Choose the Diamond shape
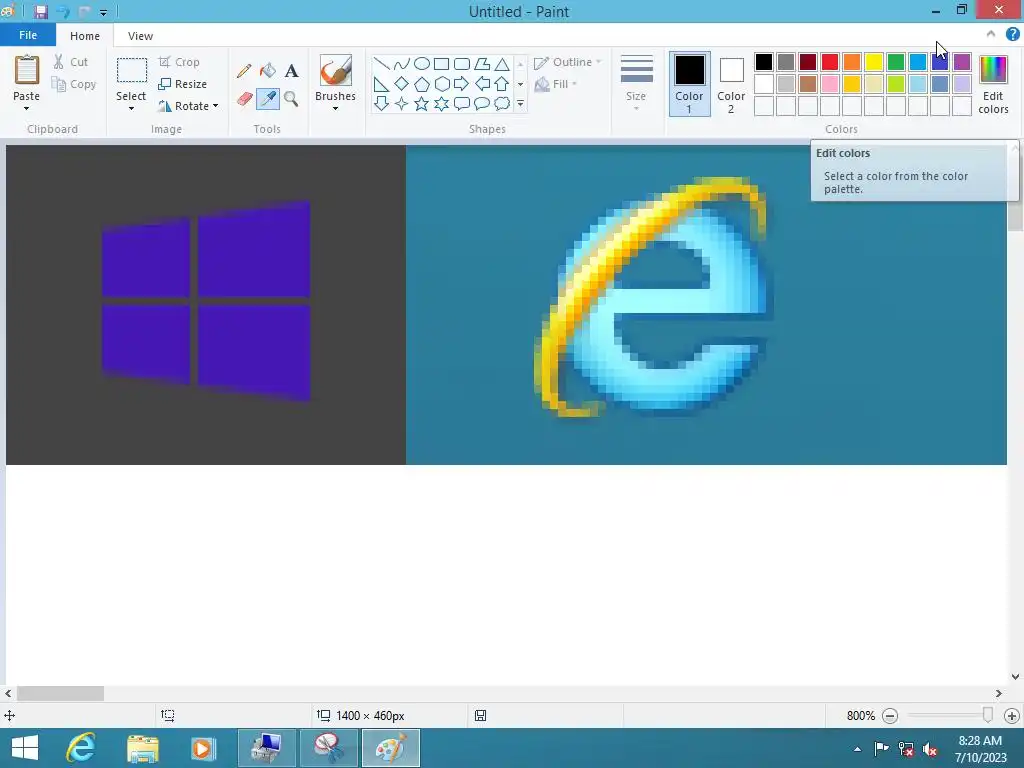This screenshot has width=1024, height=768. pos(402,84)
